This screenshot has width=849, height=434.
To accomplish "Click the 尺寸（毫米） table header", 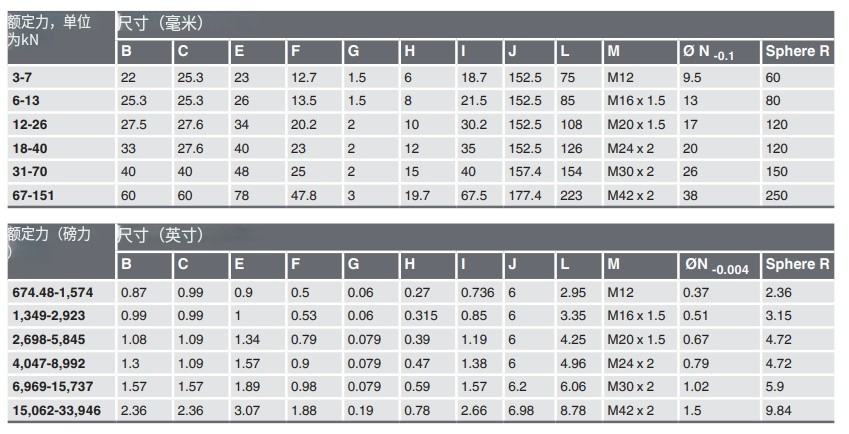I will point(165,22).
